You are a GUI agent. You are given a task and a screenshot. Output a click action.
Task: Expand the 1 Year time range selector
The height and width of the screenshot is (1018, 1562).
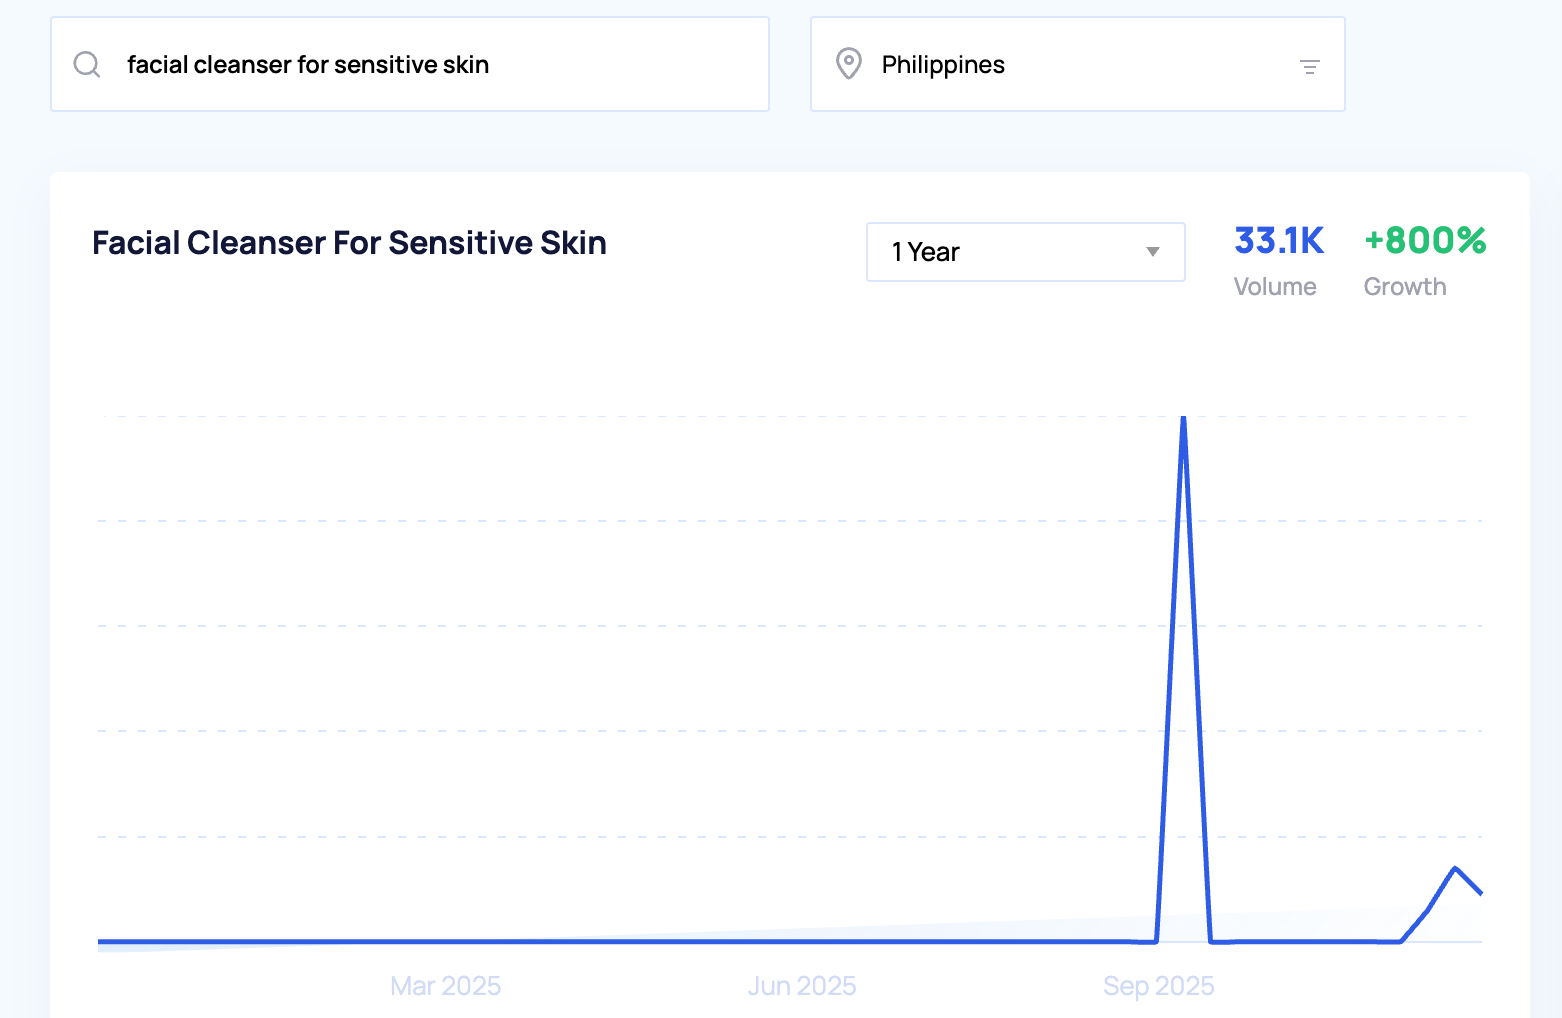click(1025, 252)
